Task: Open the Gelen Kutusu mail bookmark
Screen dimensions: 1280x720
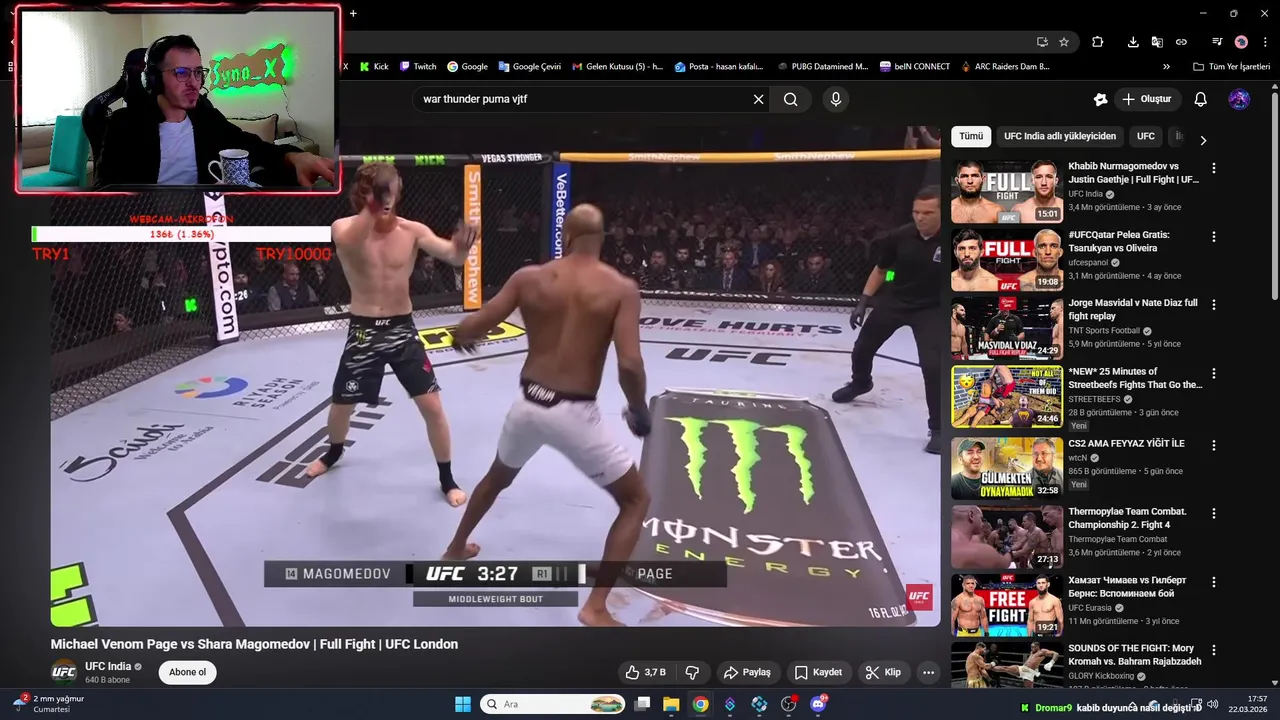Action: [x=617, y=66]
